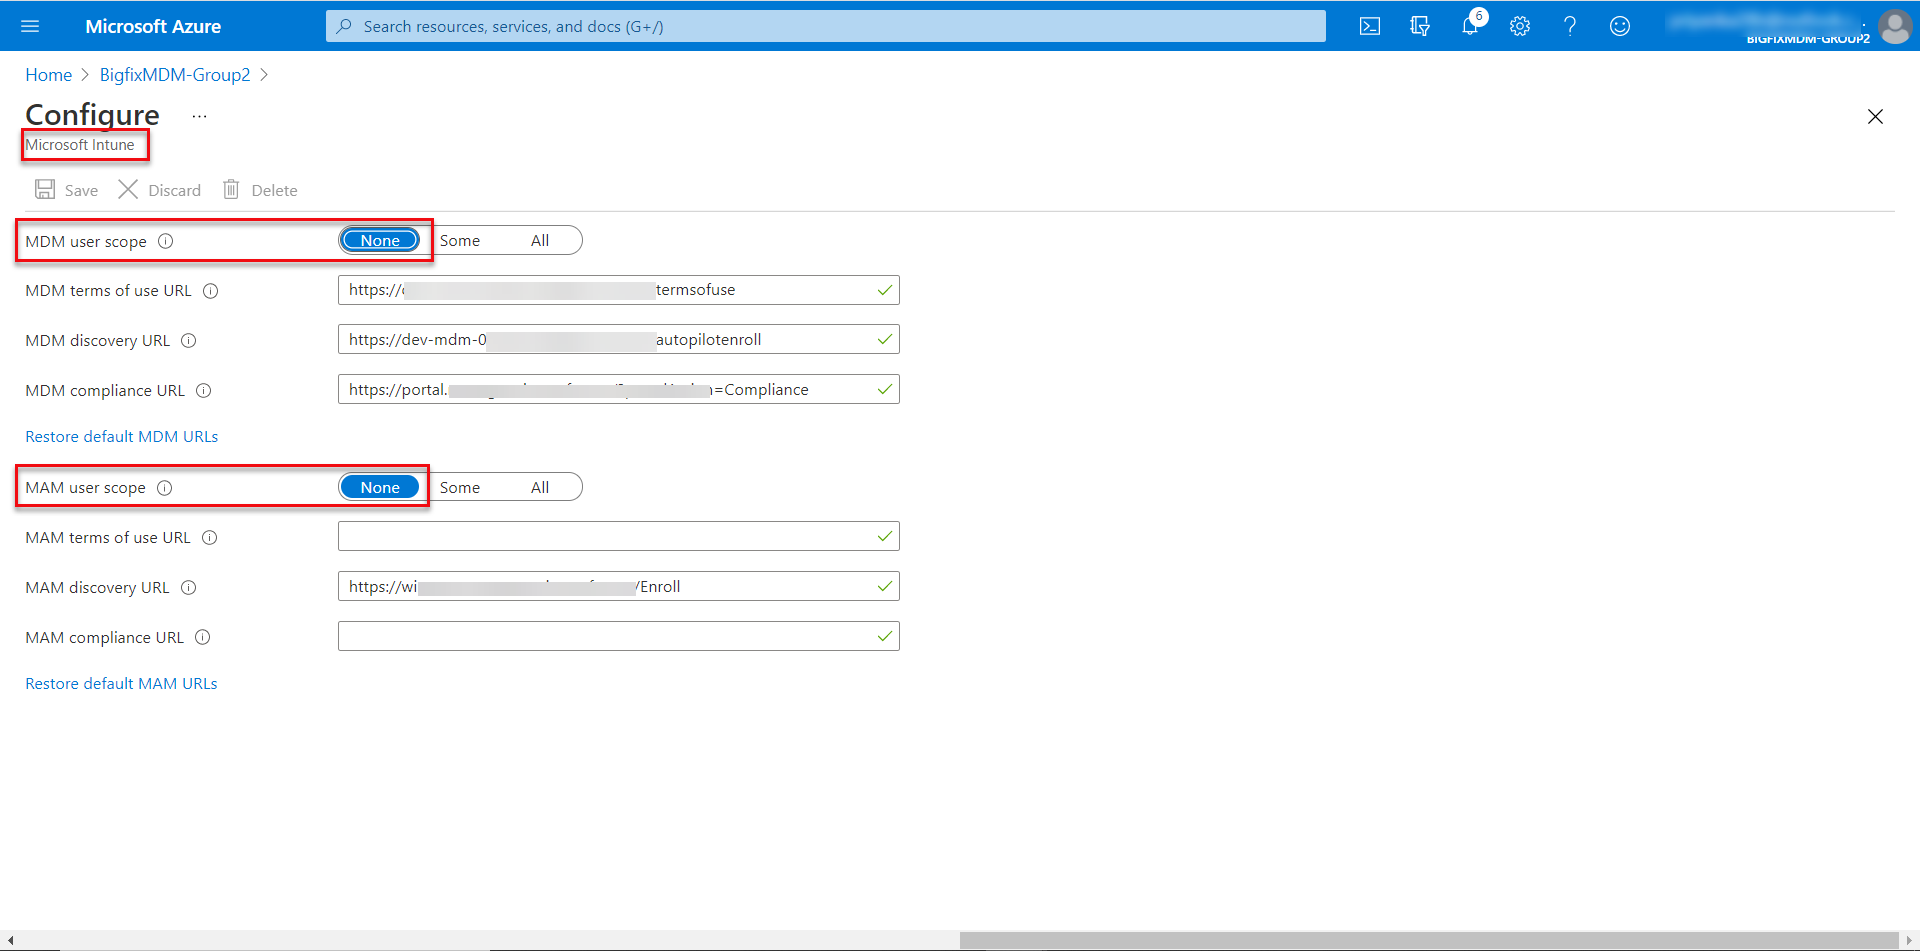Click the Save toolbar button
This screenshot has height=951, width=1920.
(67, 190)
